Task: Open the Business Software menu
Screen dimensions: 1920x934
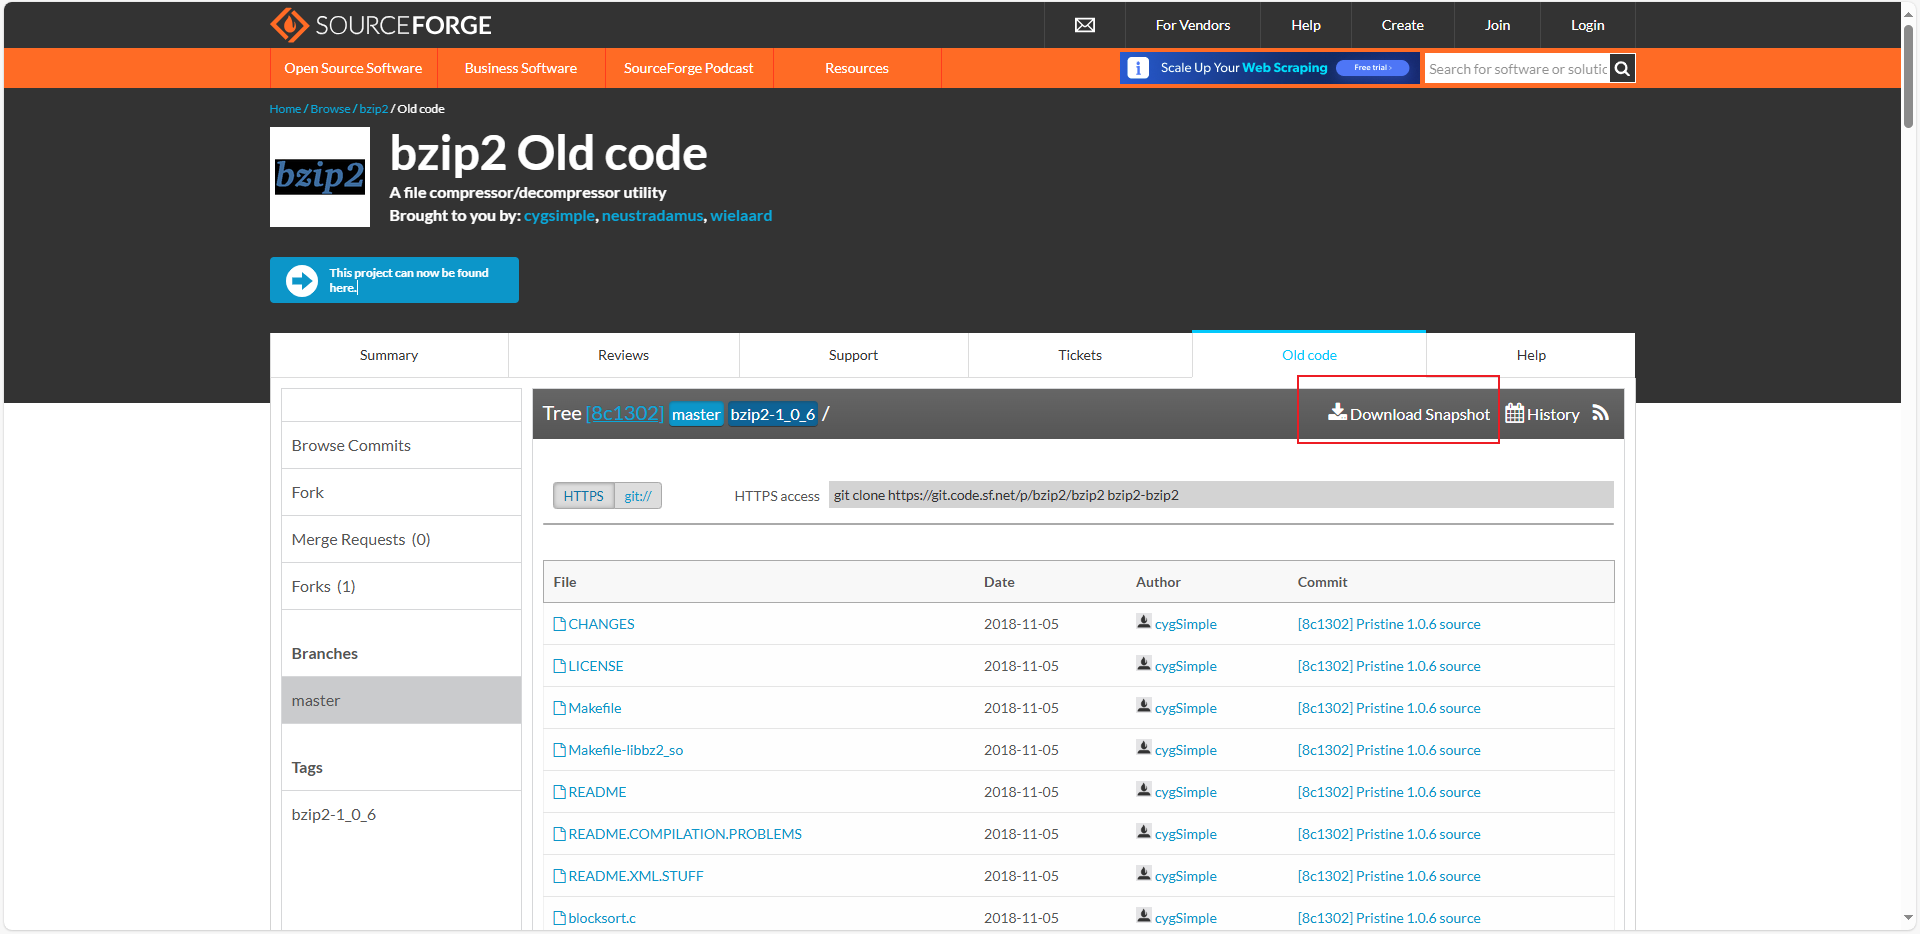Action: [x=521, y=68]
